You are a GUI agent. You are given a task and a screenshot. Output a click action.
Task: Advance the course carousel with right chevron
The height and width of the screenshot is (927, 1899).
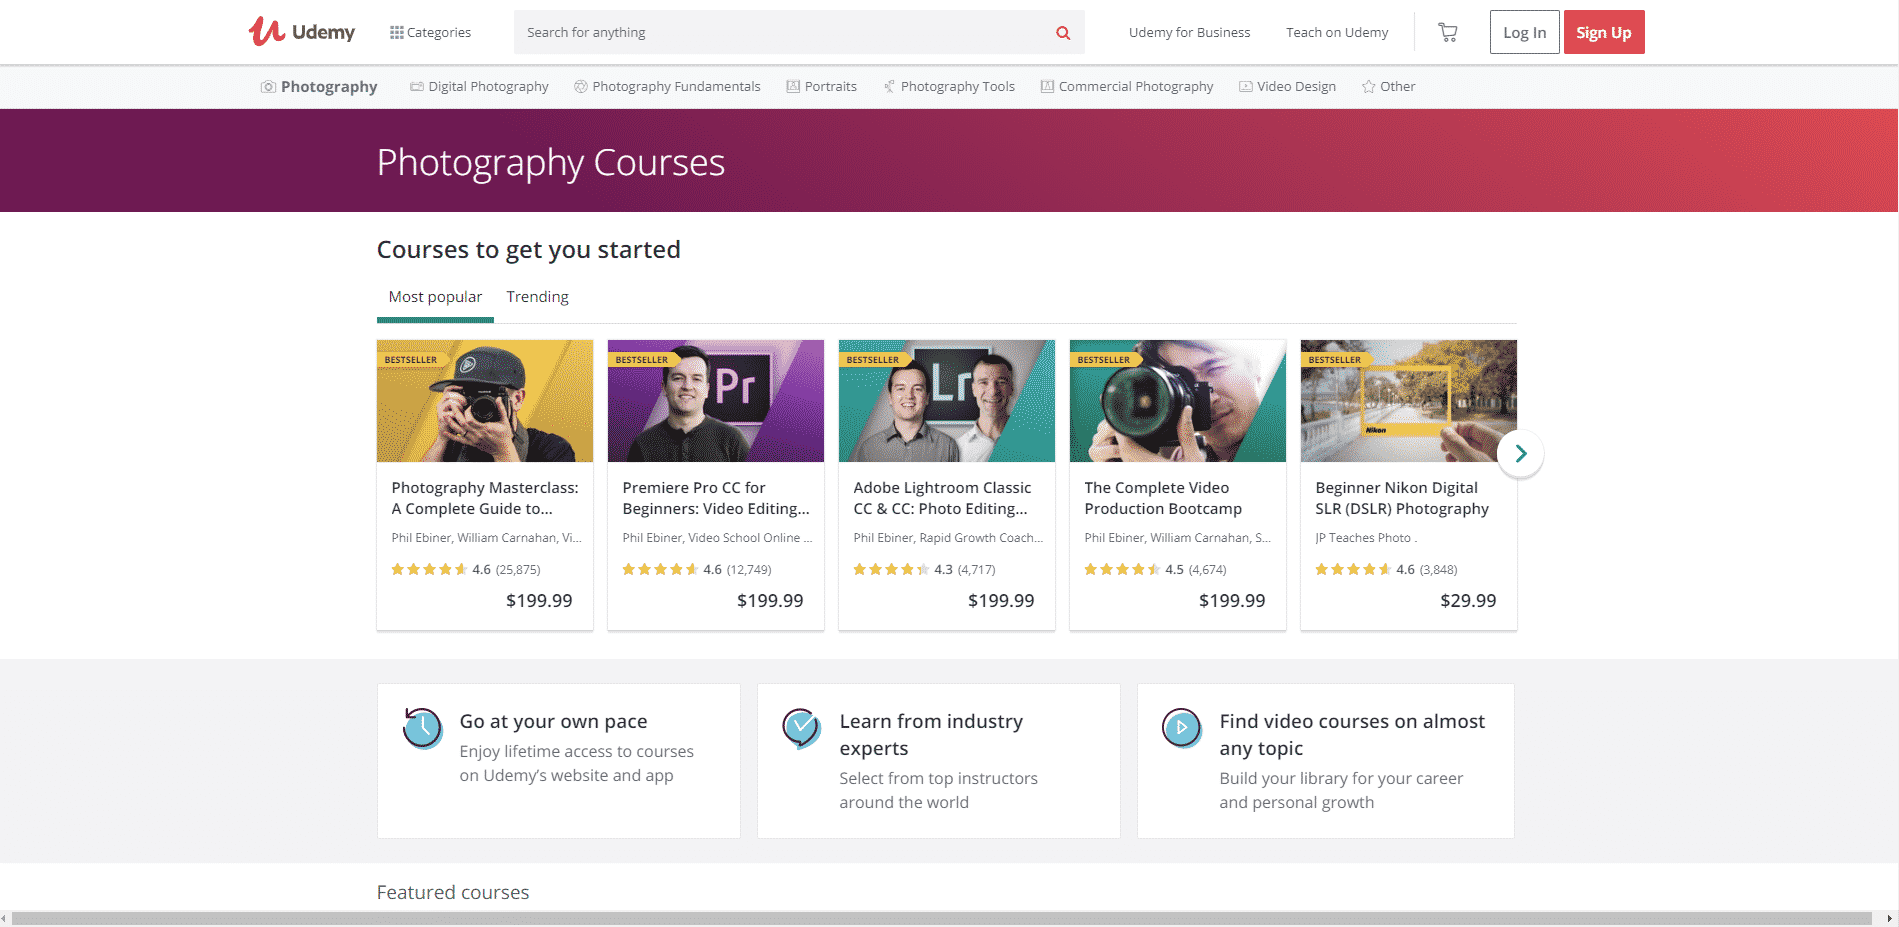tap(1520, 454)
